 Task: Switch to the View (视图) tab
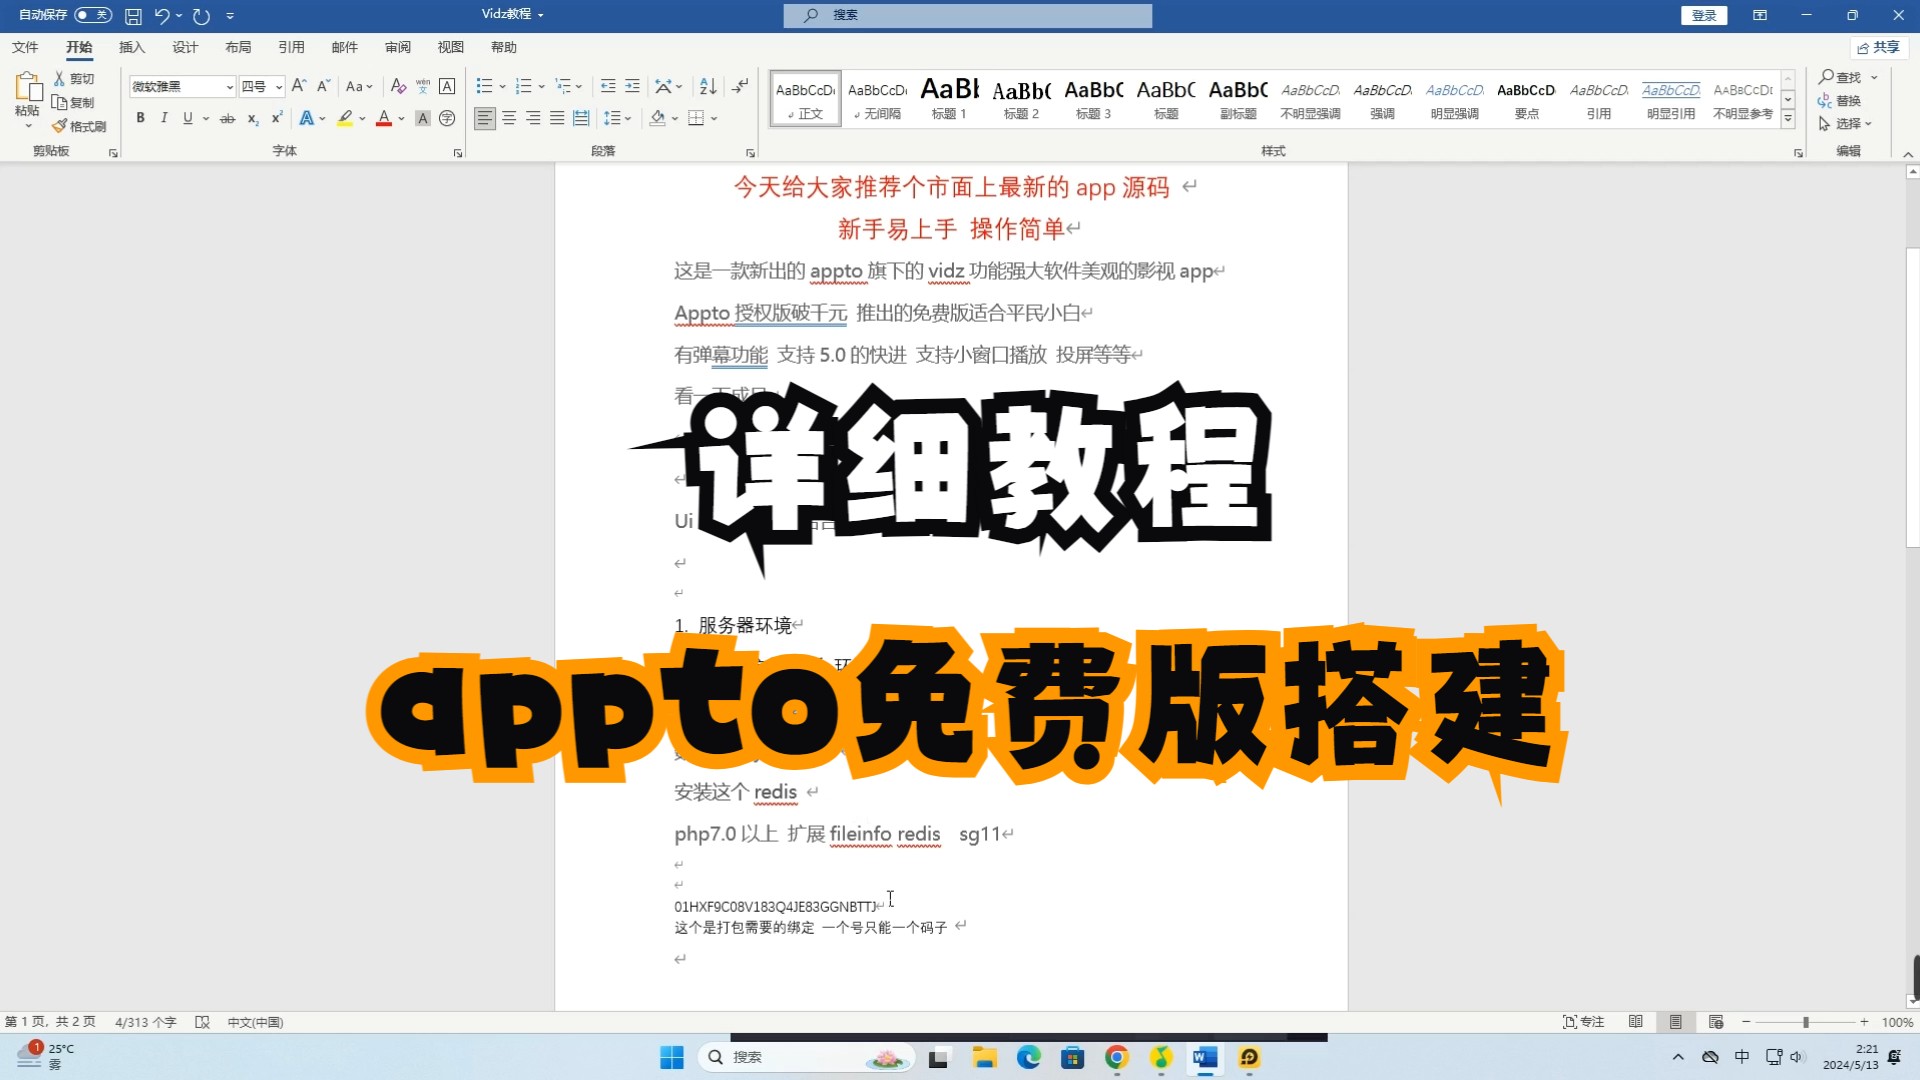[450, 47]
